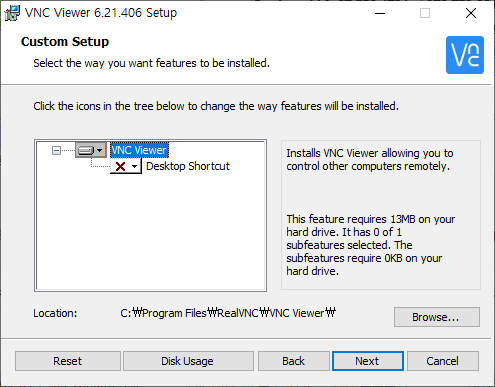Click the VNC logo icon
Viewport: 495px width, 387px height.
tap(465, 55)
